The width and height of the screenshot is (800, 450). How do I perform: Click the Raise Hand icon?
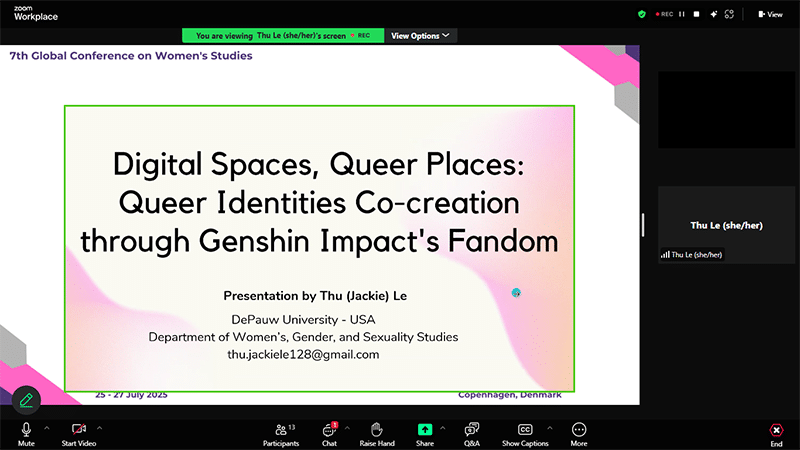click(x=377, y=429)
